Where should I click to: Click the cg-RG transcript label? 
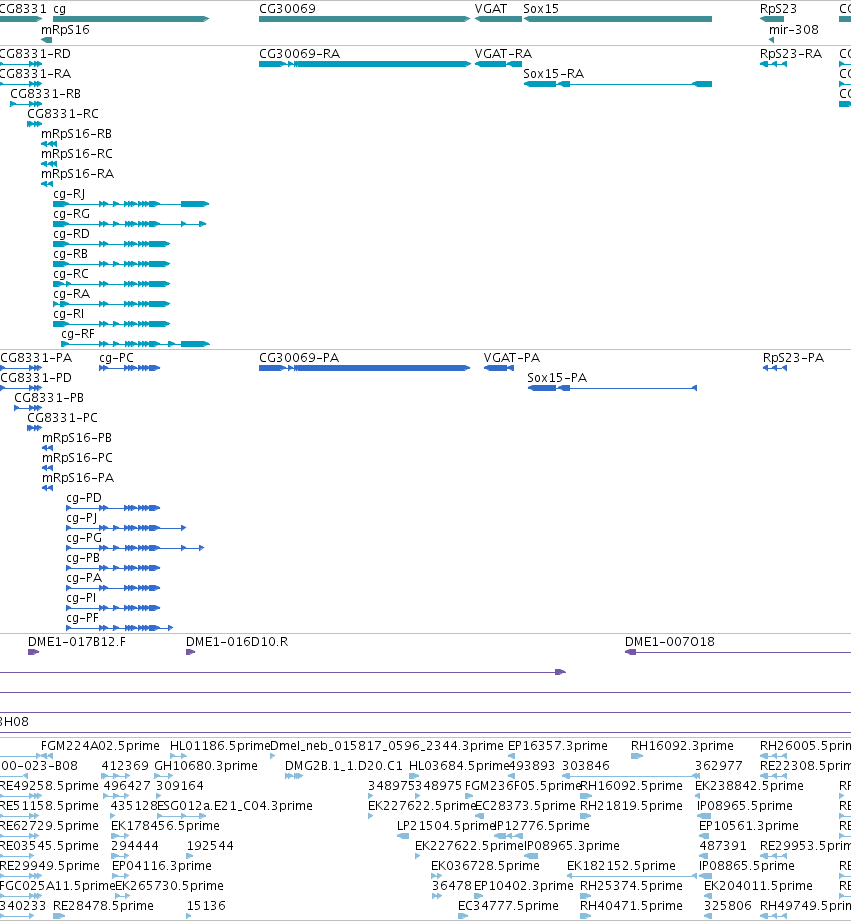(x=71, y=213)
